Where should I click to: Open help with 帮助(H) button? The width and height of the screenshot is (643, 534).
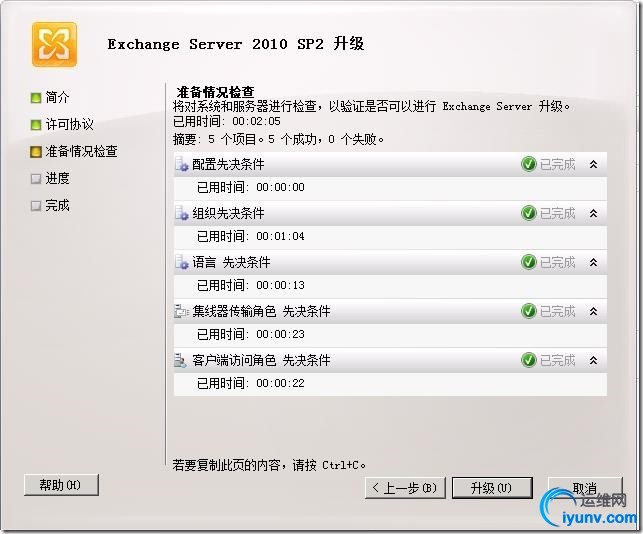coord(61,485)
